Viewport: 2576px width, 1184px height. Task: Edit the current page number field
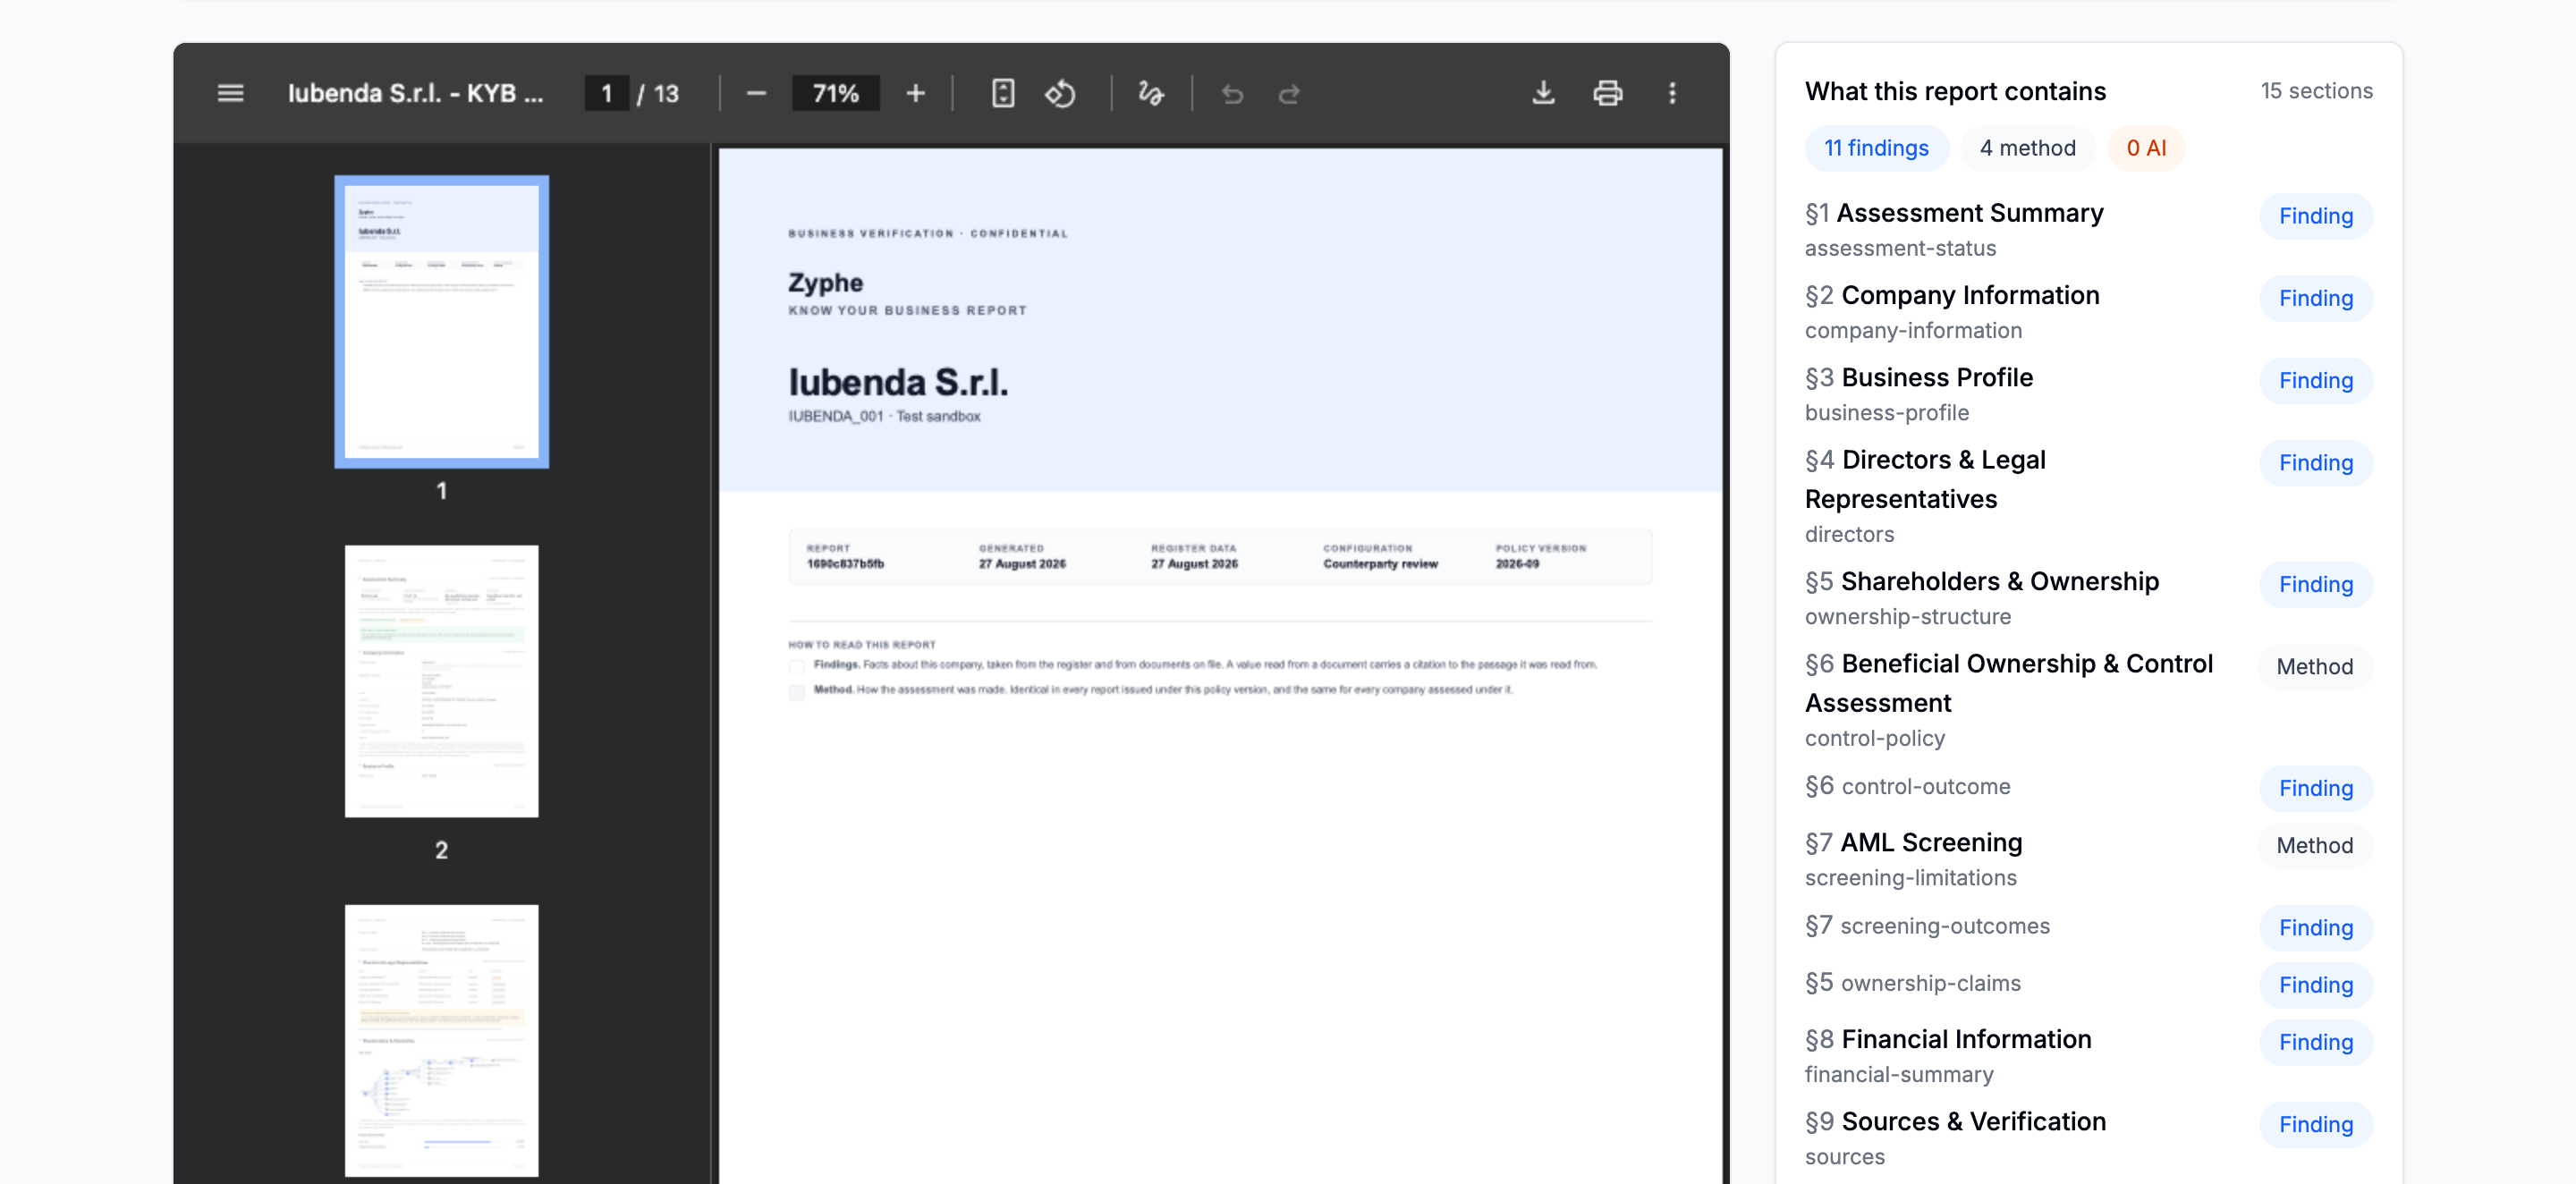(606, 93)
